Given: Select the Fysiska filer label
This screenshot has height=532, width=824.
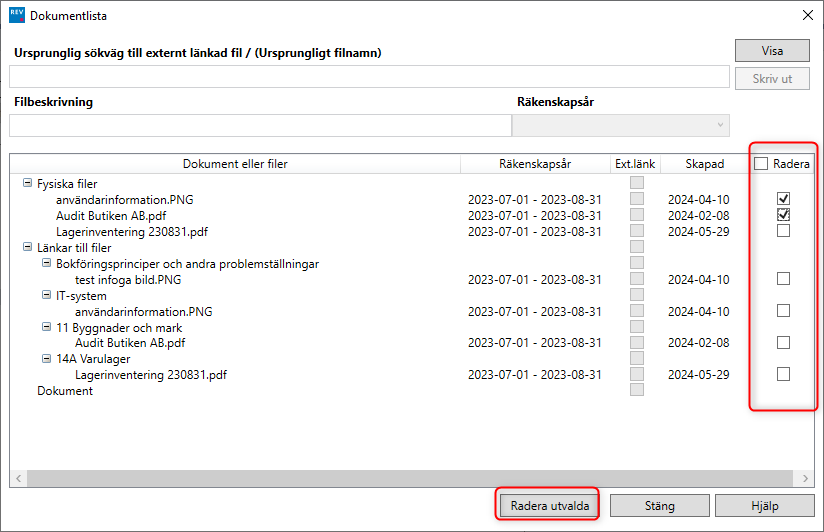Looking at the screenshot, I should coord(67,183).
